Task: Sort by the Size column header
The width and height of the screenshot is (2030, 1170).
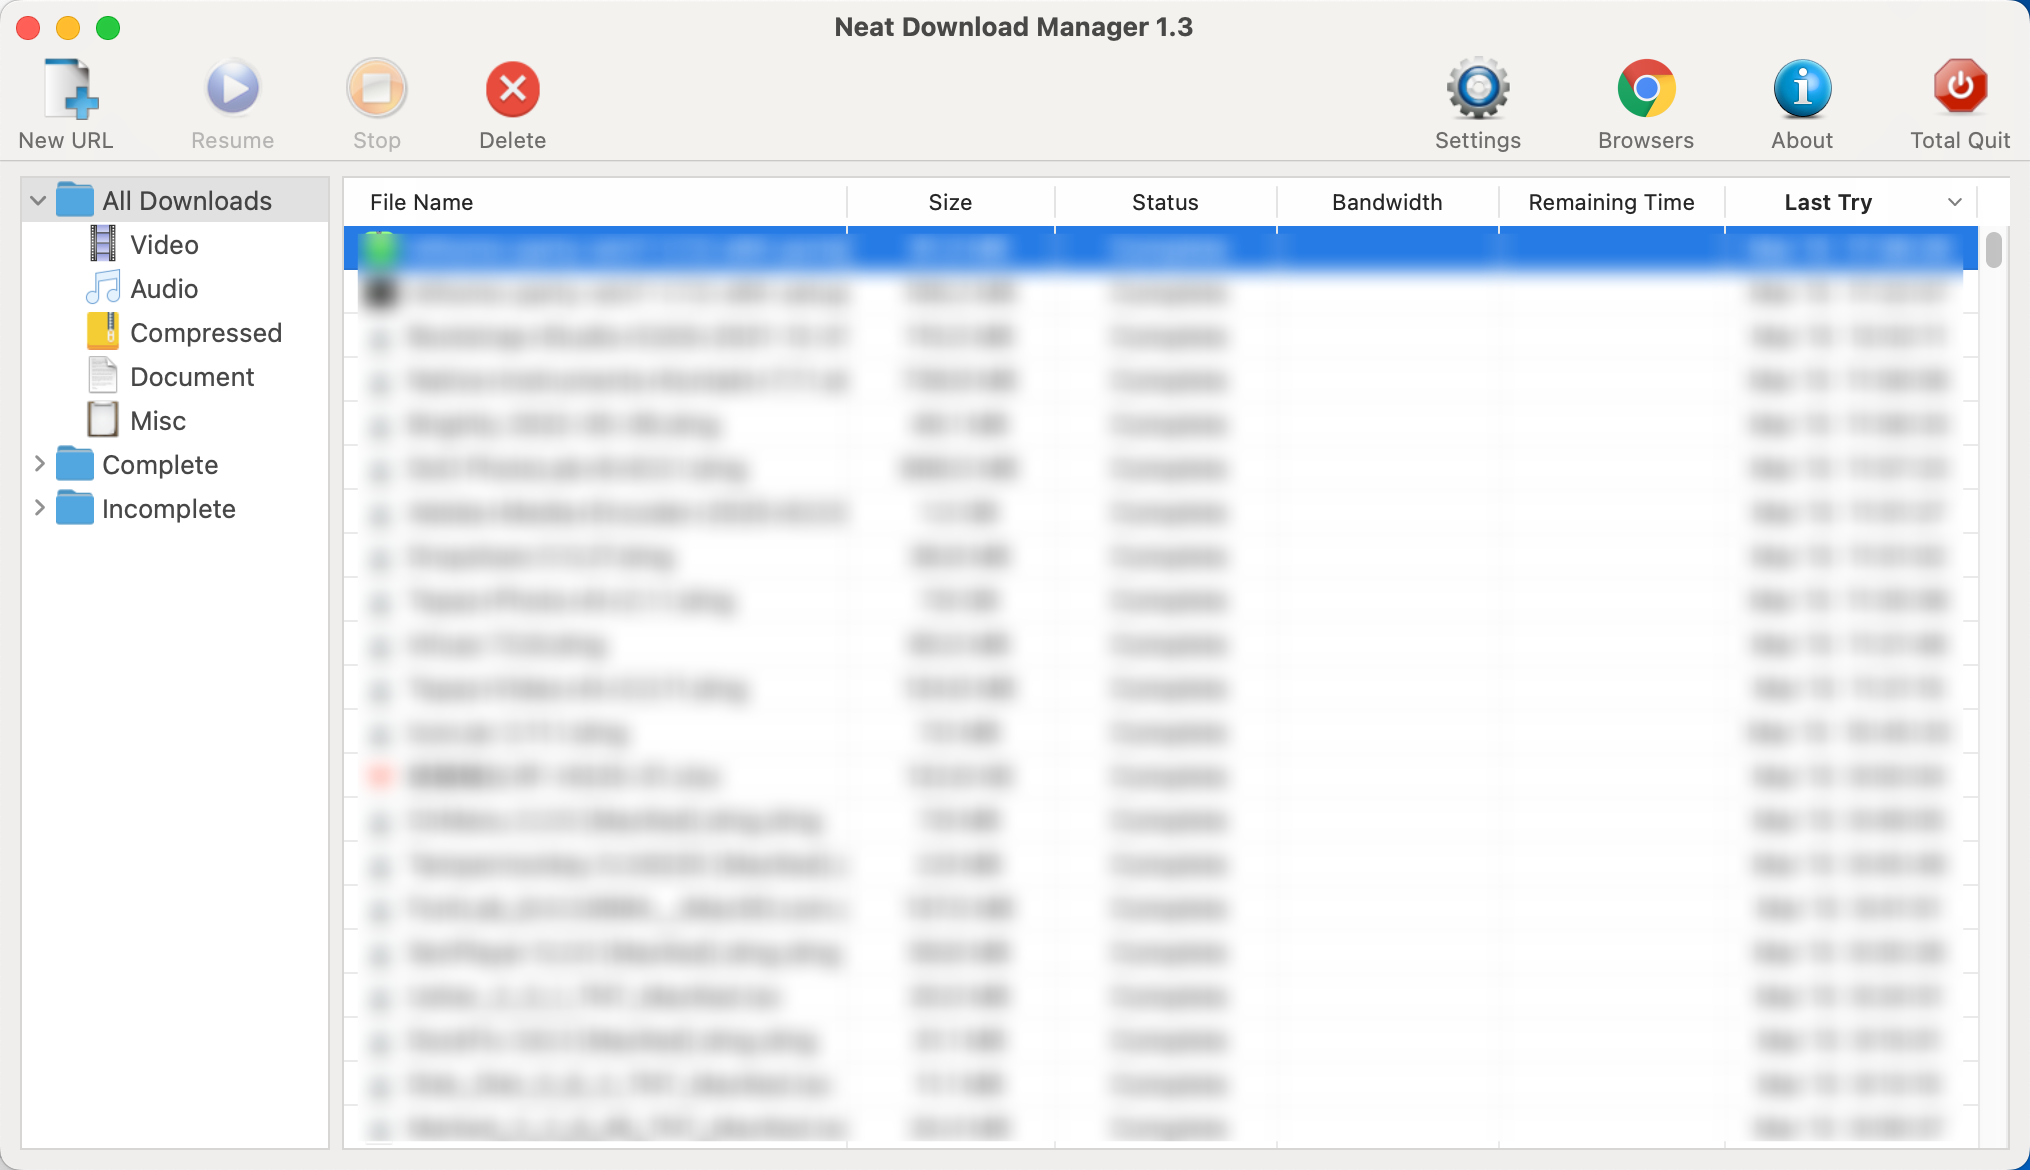Action: click(949, 202)
